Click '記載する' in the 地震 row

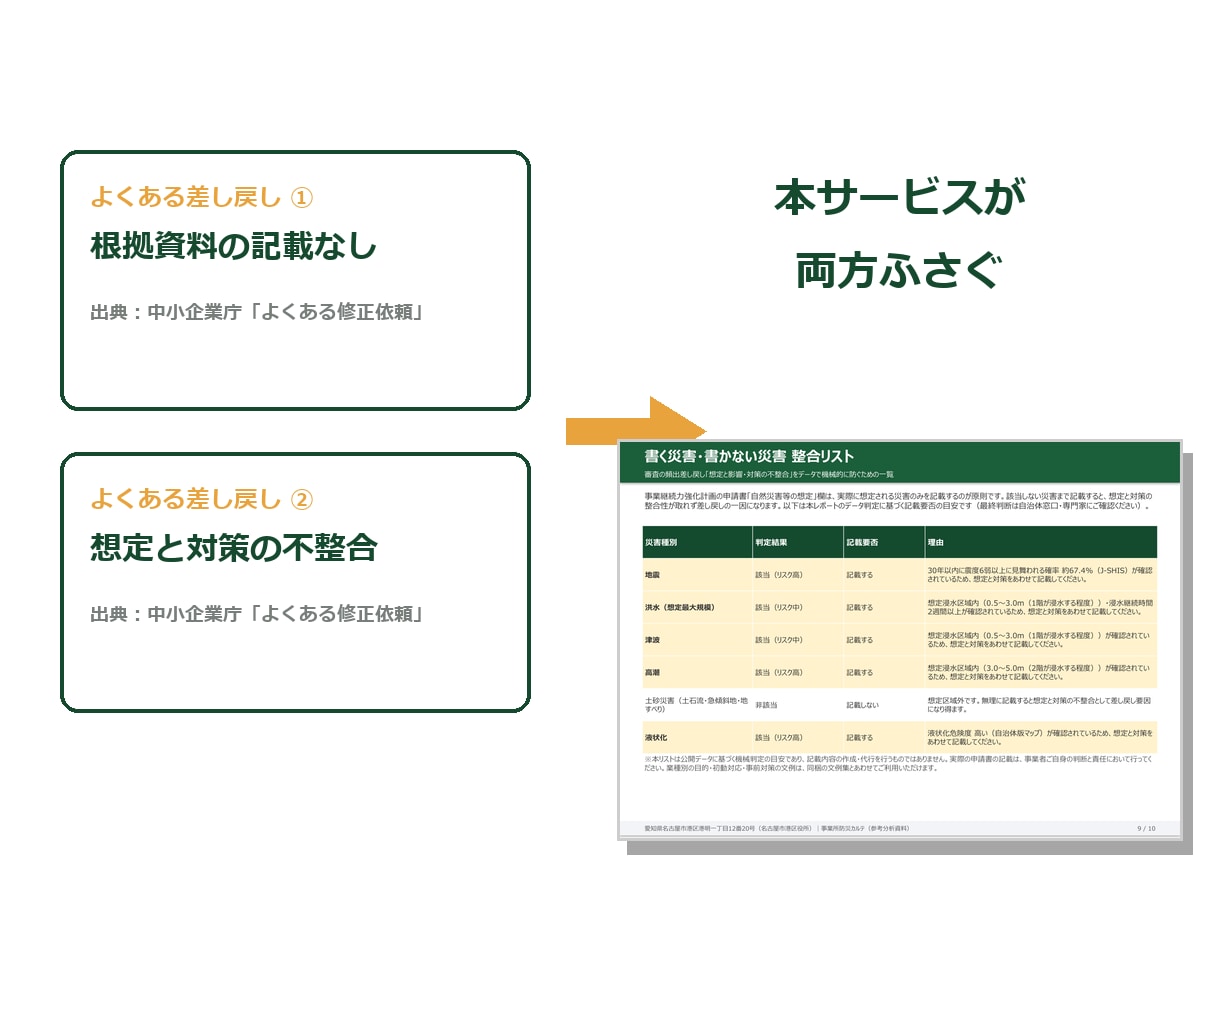coord(860,575)
